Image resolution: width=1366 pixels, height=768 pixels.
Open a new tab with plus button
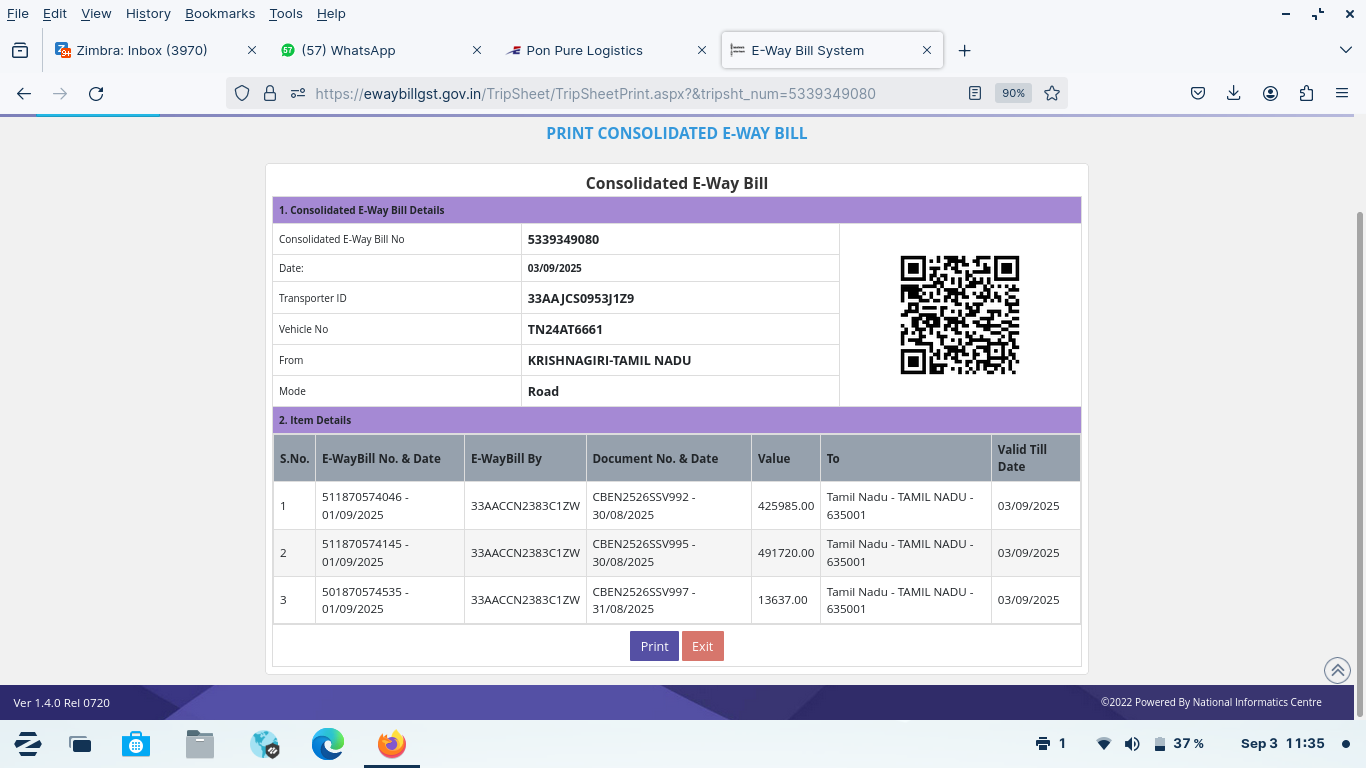(x=964, y=50)
